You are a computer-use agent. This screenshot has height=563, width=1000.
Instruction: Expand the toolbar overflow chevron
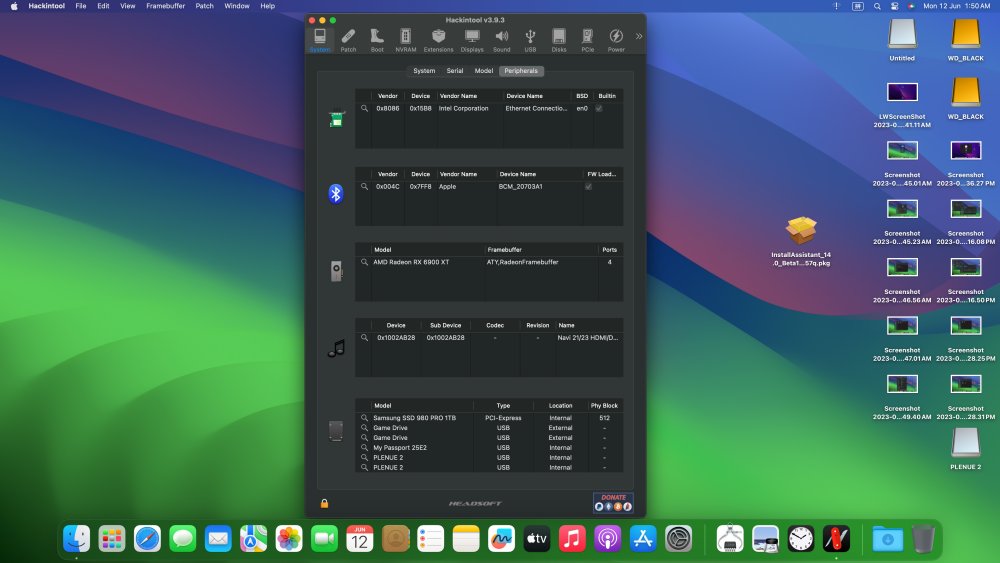tap(638, 36)
